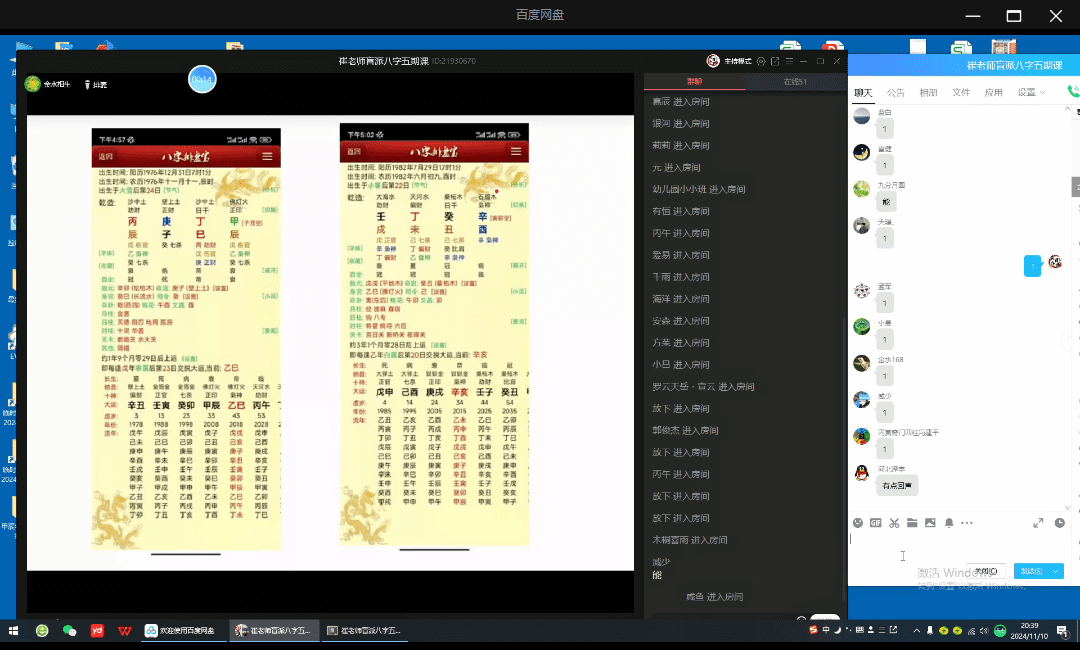Switch to the 文件 tab
Image resolution: width=1080 pixels, height=650 pixels.
pyautogui.click(x=961, y=92)
